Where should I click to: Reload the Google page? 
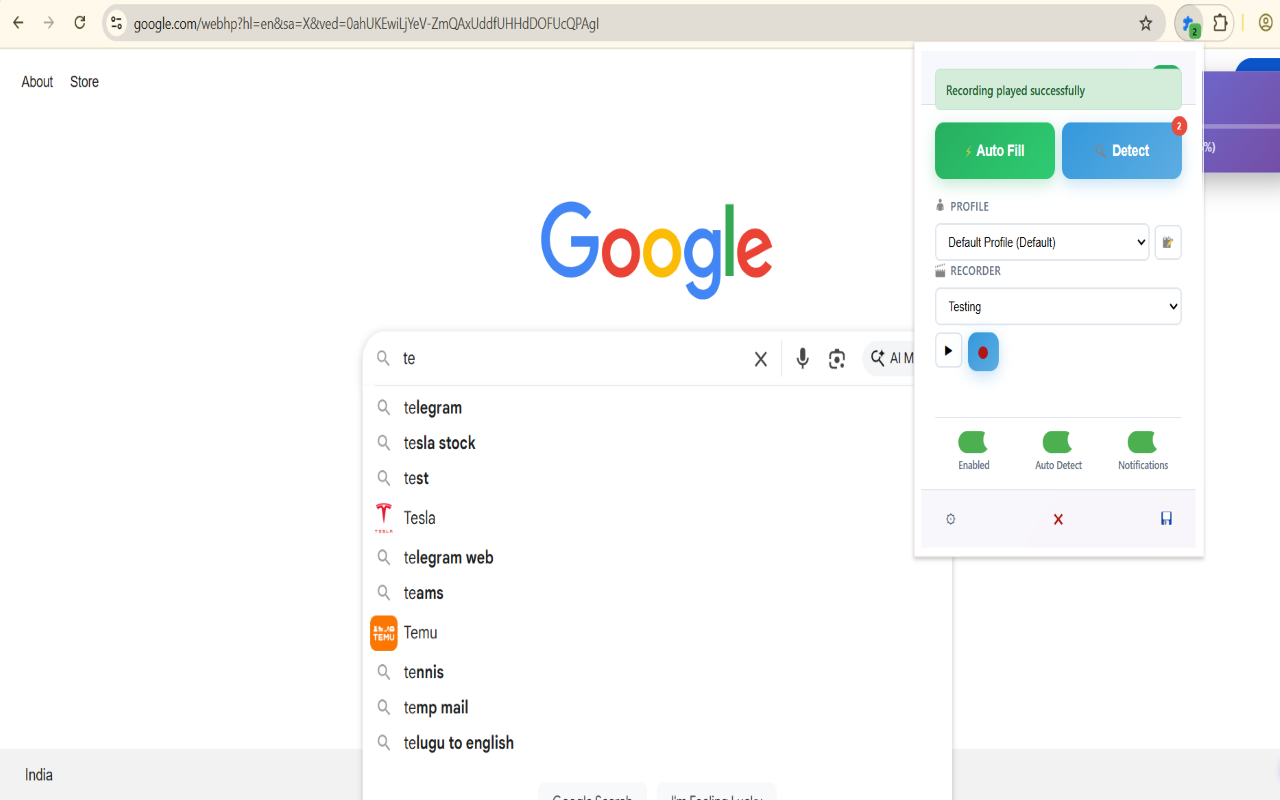coord(80,23)
